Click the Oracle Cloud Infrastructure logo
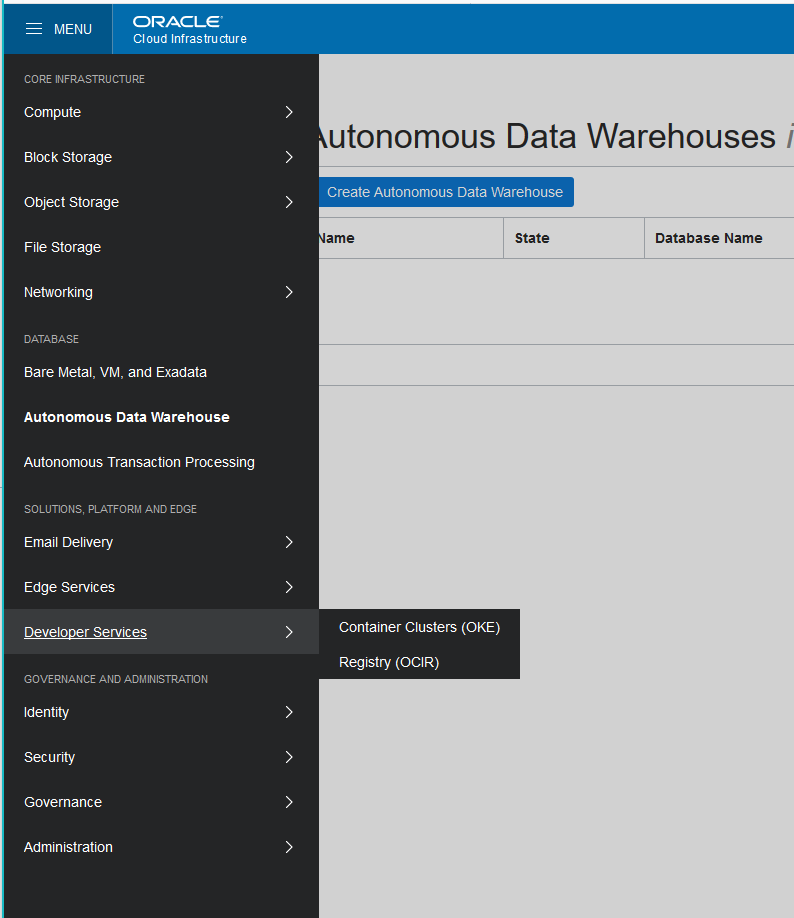This screenshot has width=794, height=918. click(189, 30)
